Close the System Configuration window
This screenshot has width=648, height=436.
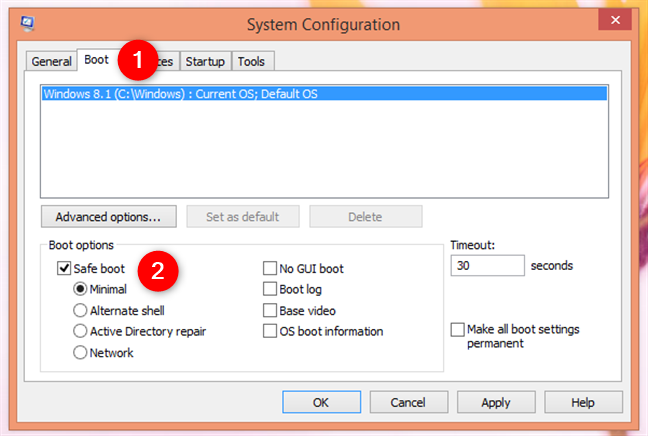click(615, 19)
